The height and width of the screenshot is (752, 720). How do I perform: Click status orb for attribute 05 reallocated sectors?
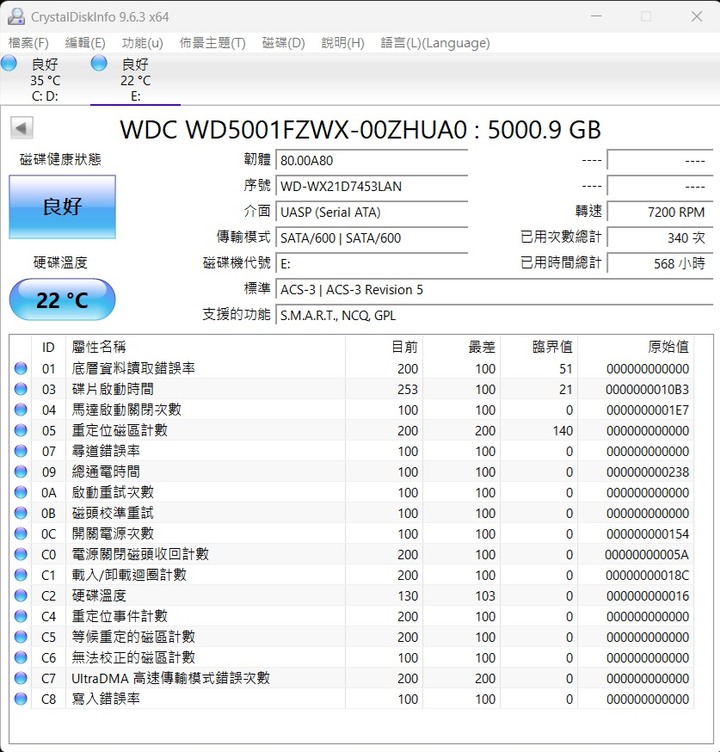pos(21,431)
